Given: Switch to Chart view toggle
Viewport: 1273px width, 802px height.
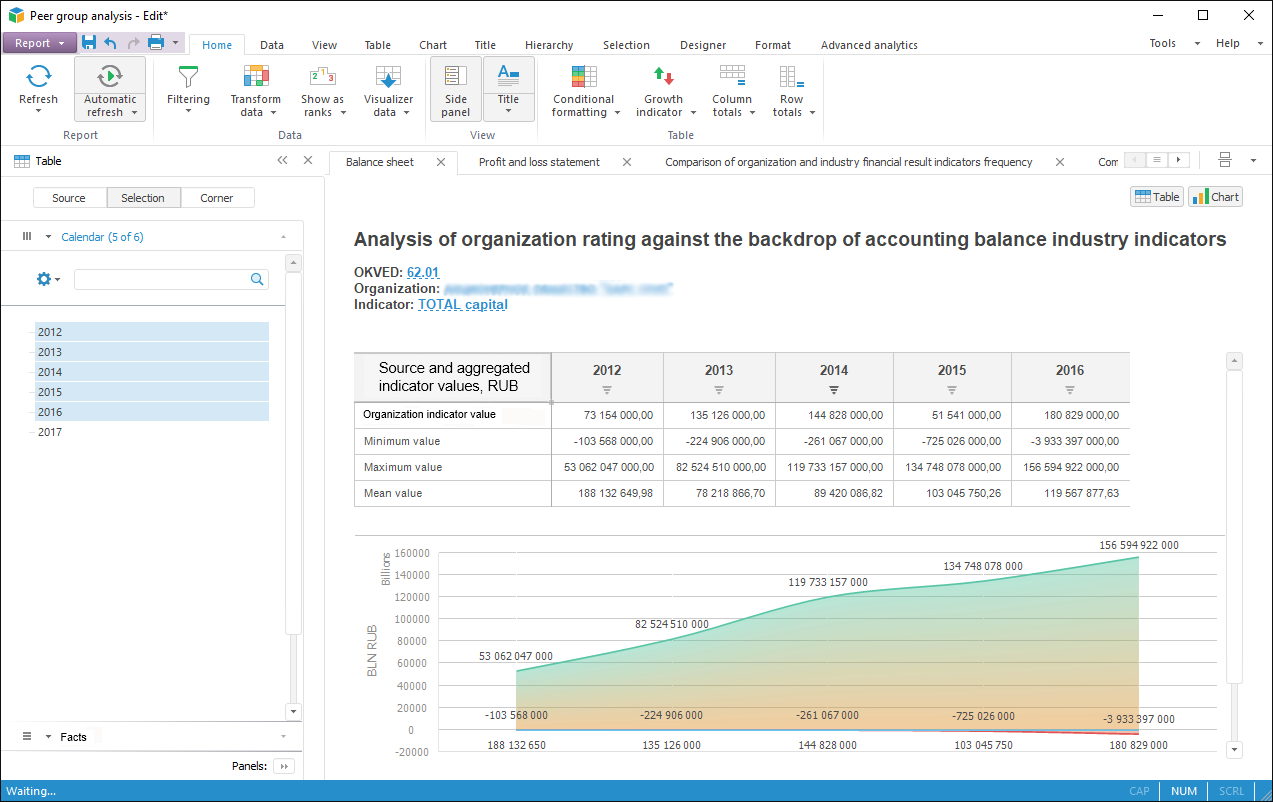Looking at the screenshot, I should (1215, 197).
